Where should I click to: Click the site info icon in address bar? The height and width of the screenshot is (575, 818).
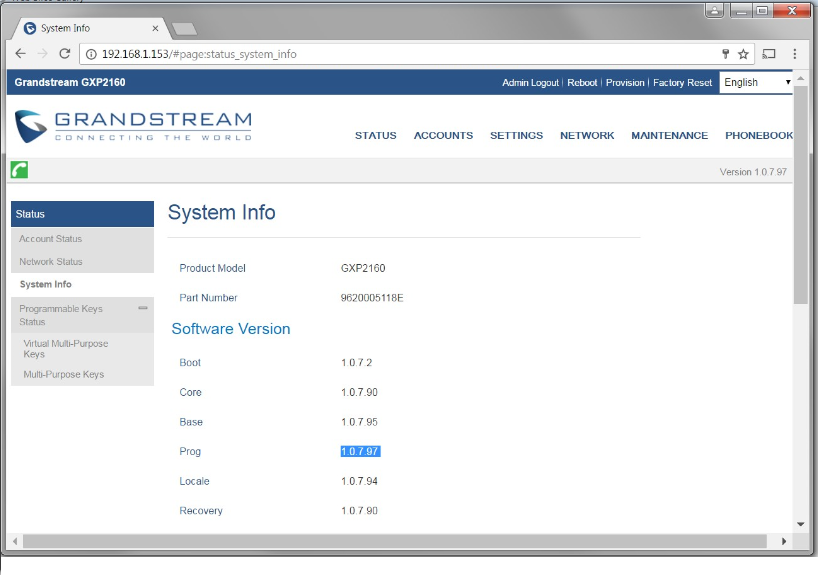coord(91,54)
